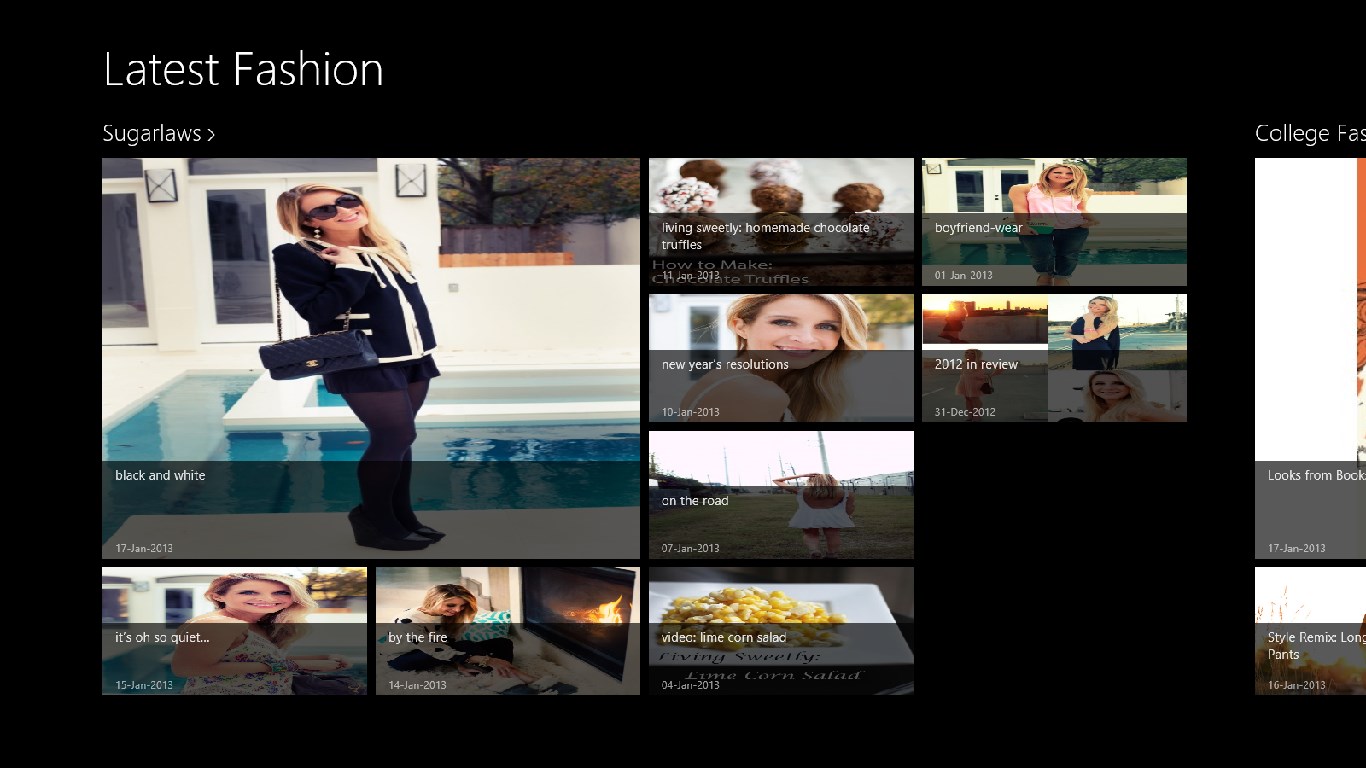Open the 'video: lime corn salad' tile

point(781,630)
